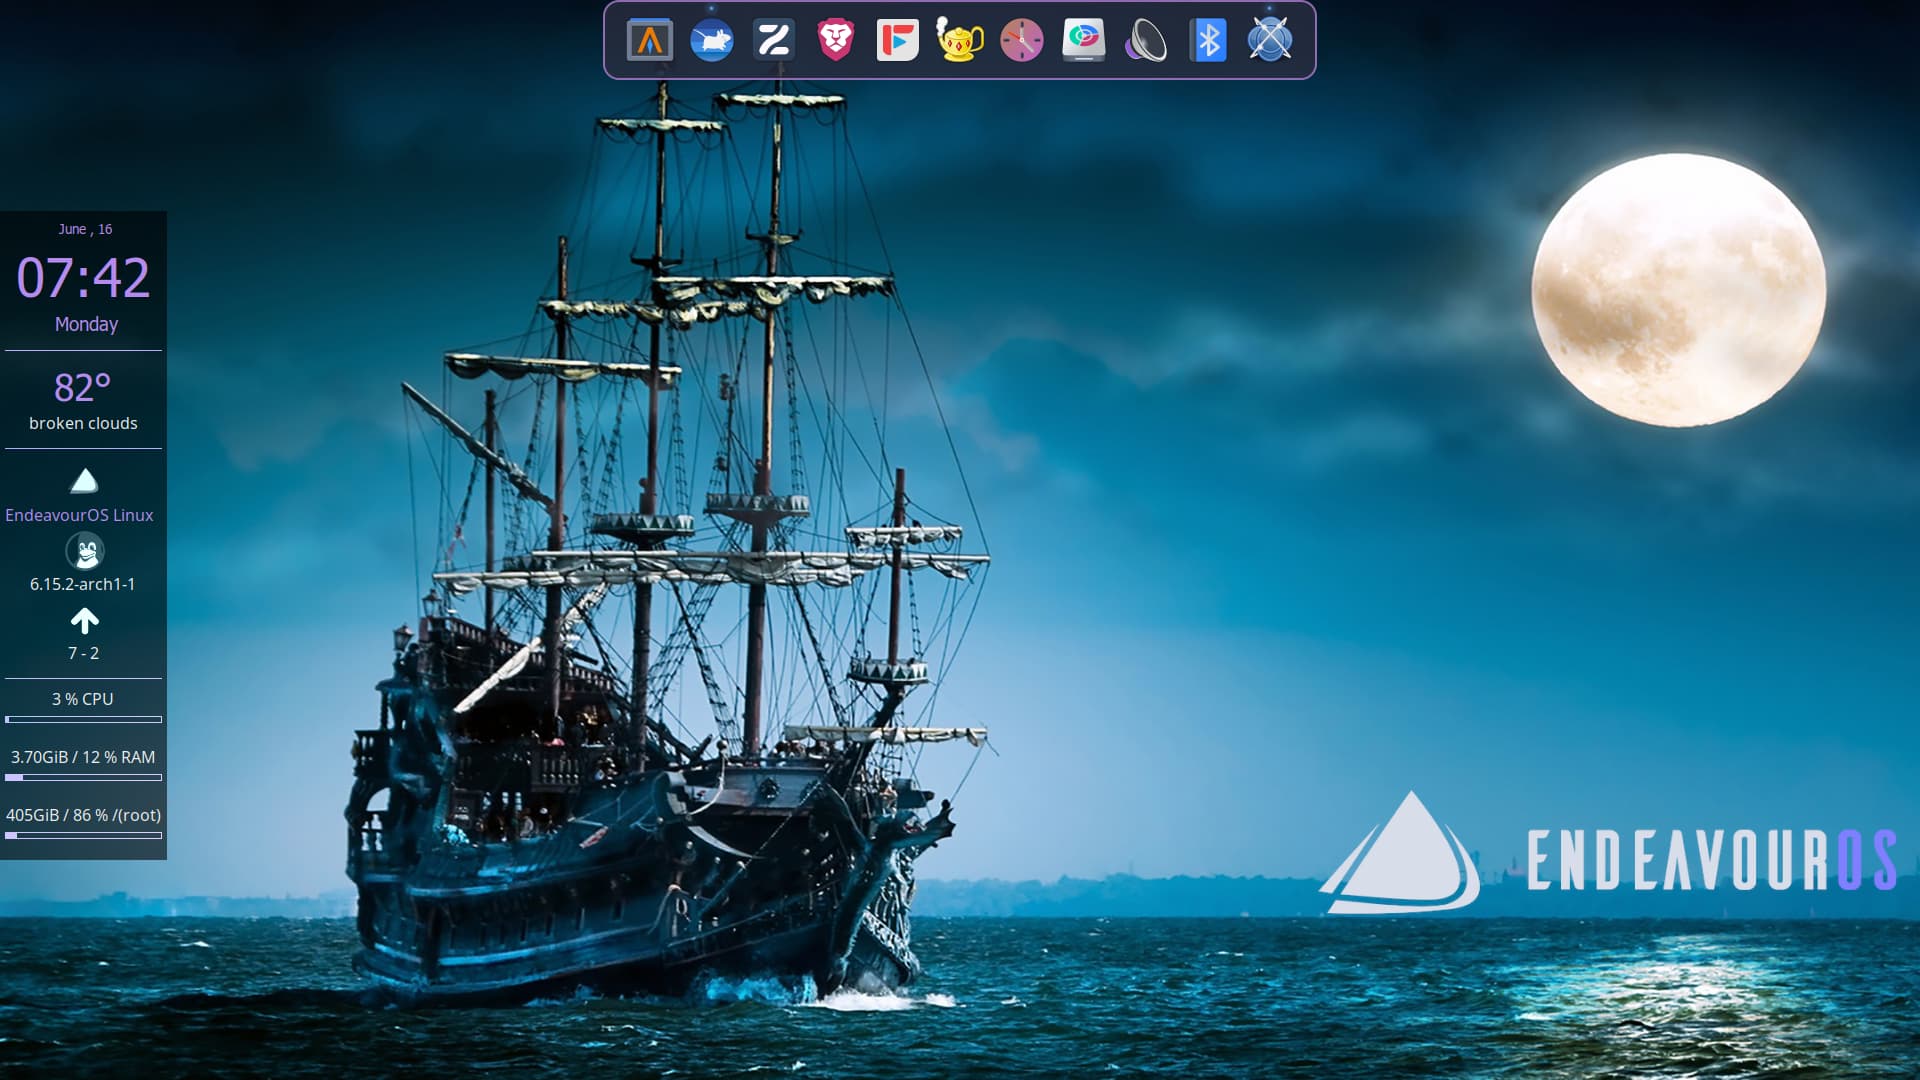Image resolution: width=1920 pixels, height=1080 pixels.
Task: Open the Xfce mouse icon in the dock
Action: coord(711,41)
